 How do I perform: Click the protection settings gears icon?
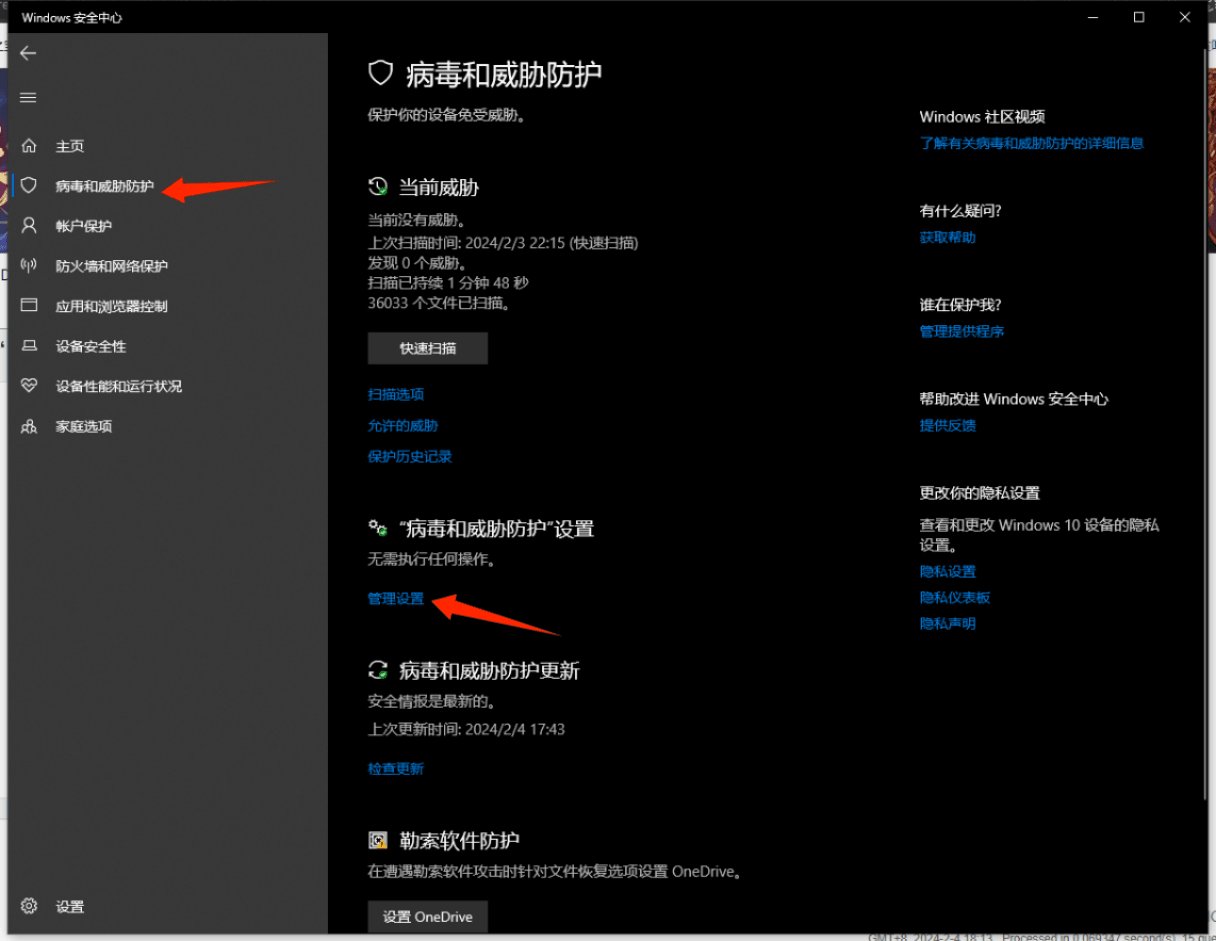pos(378,528)
